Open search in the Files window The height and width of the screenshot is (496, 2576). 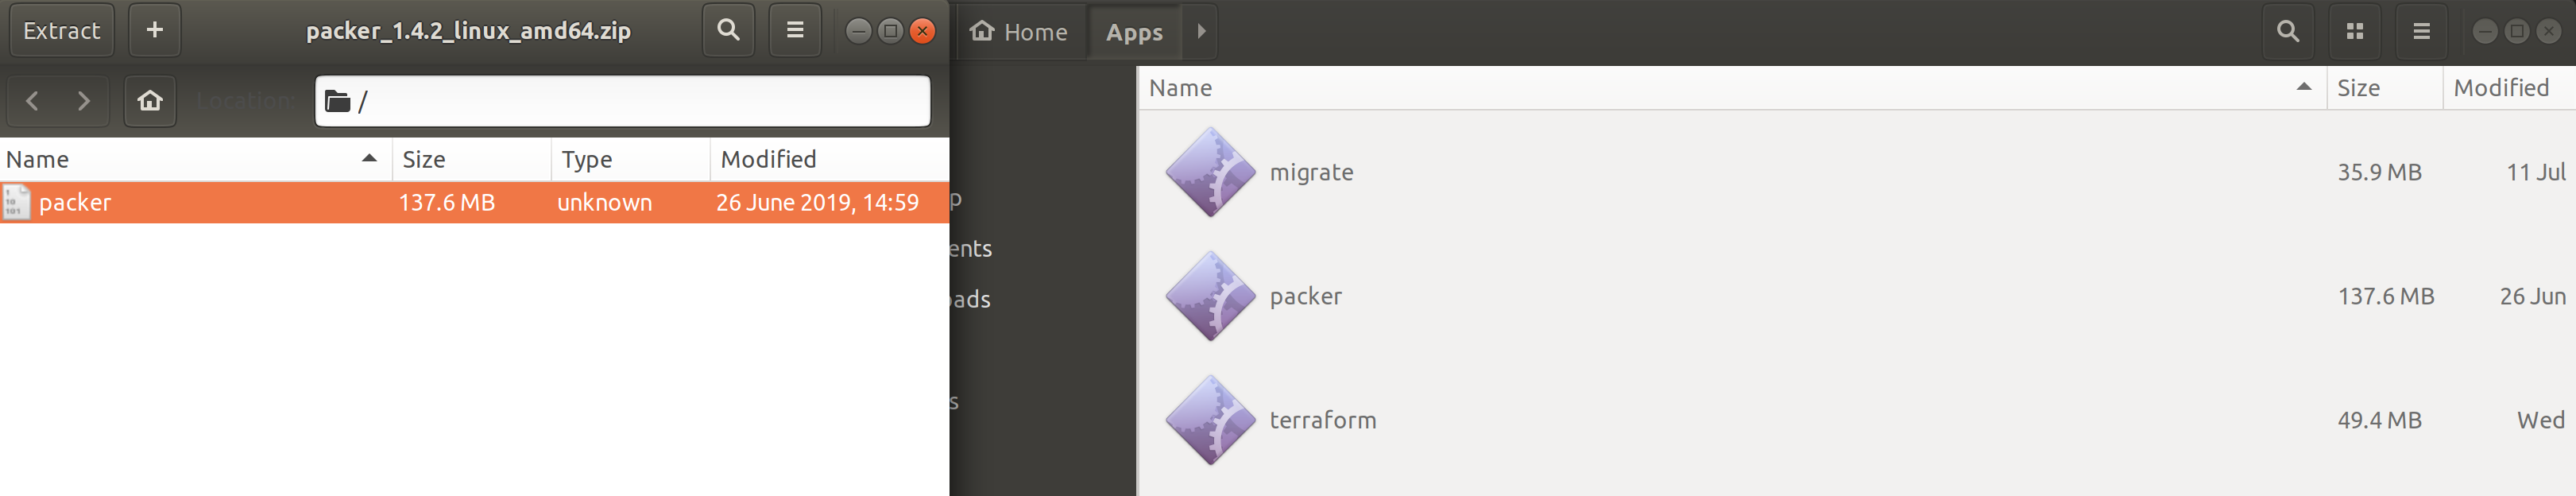[2287, 32]
